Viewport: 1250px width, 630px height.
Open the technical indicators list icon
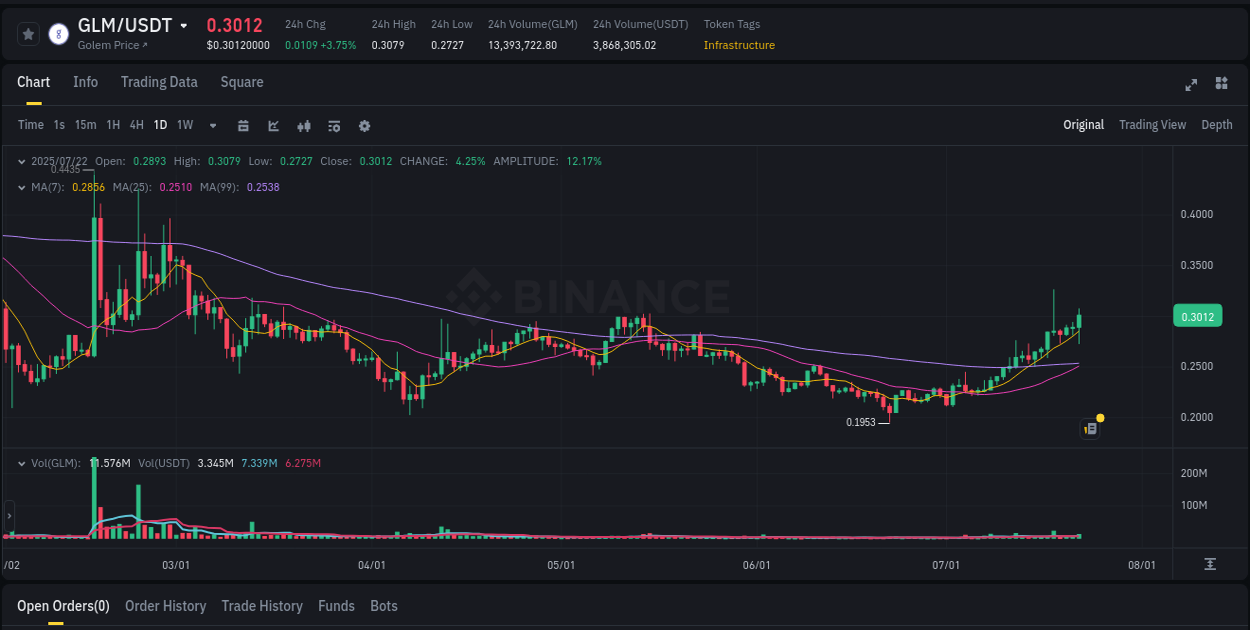(333, 125)
